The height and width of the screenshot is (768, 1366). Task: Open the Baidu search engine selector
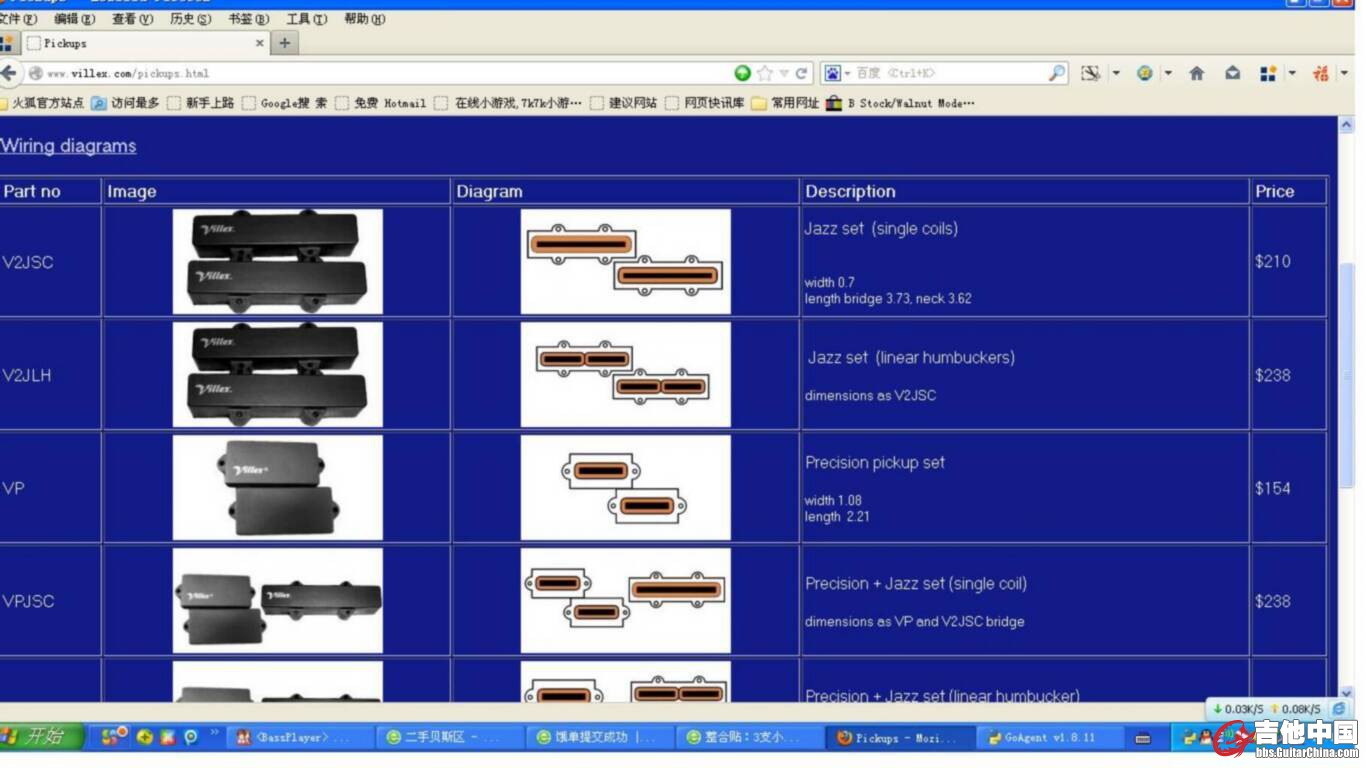[836, 73]
